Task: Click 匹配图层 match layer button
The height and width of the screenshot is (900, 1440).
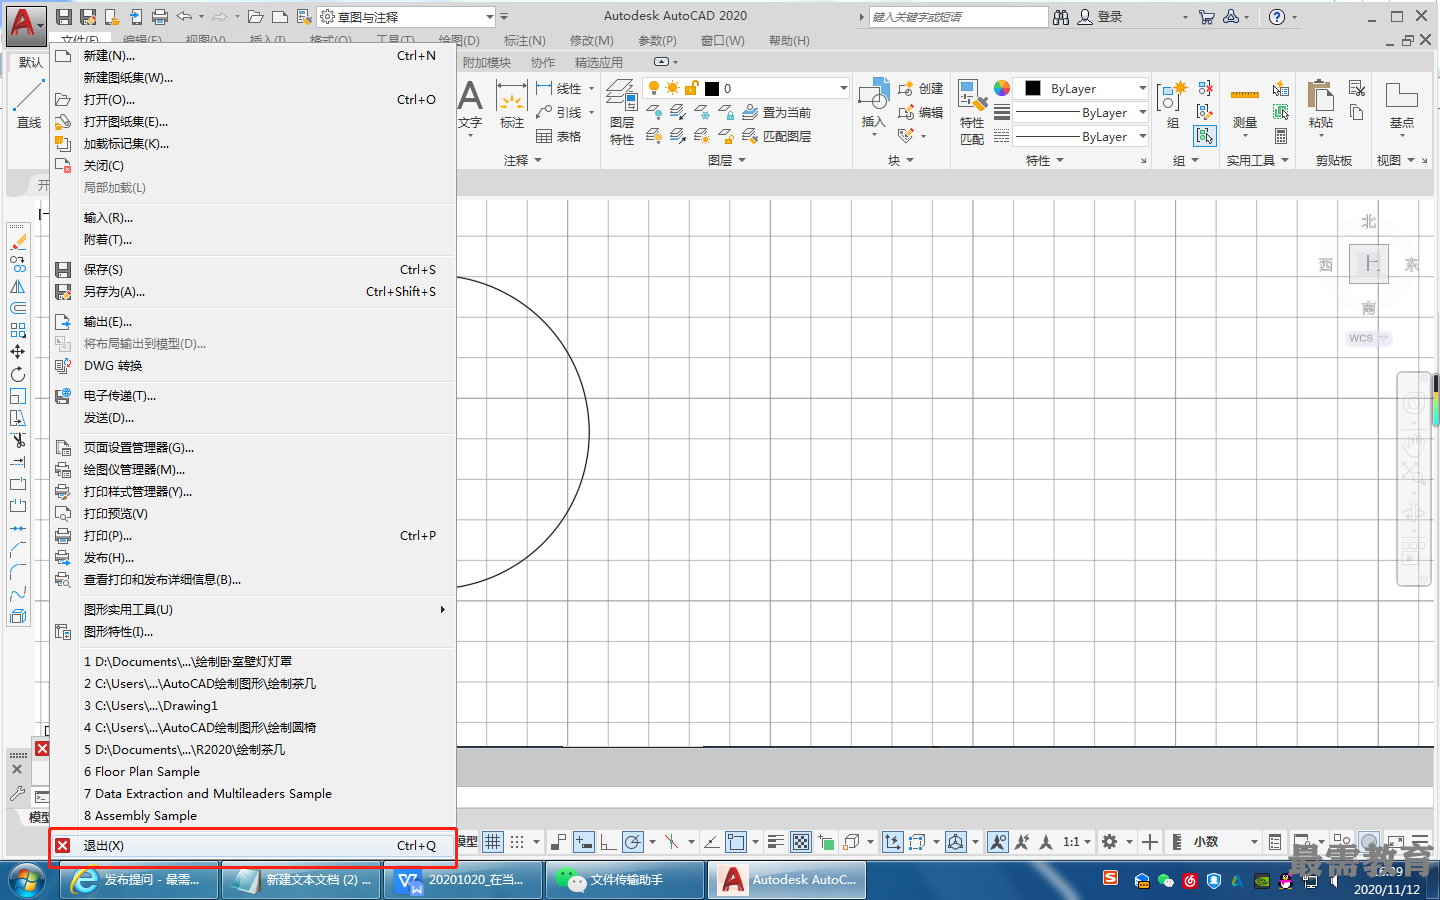Action: click(777, 136)
